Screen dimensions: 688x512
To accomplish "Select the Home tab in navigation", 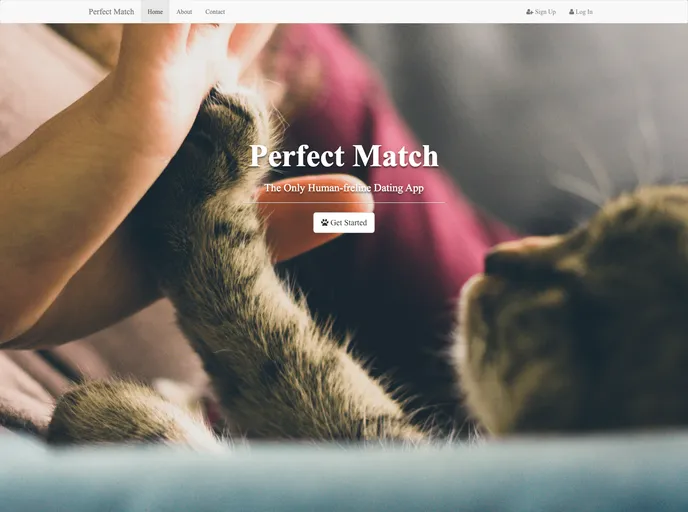I will (x=155, y=12).
